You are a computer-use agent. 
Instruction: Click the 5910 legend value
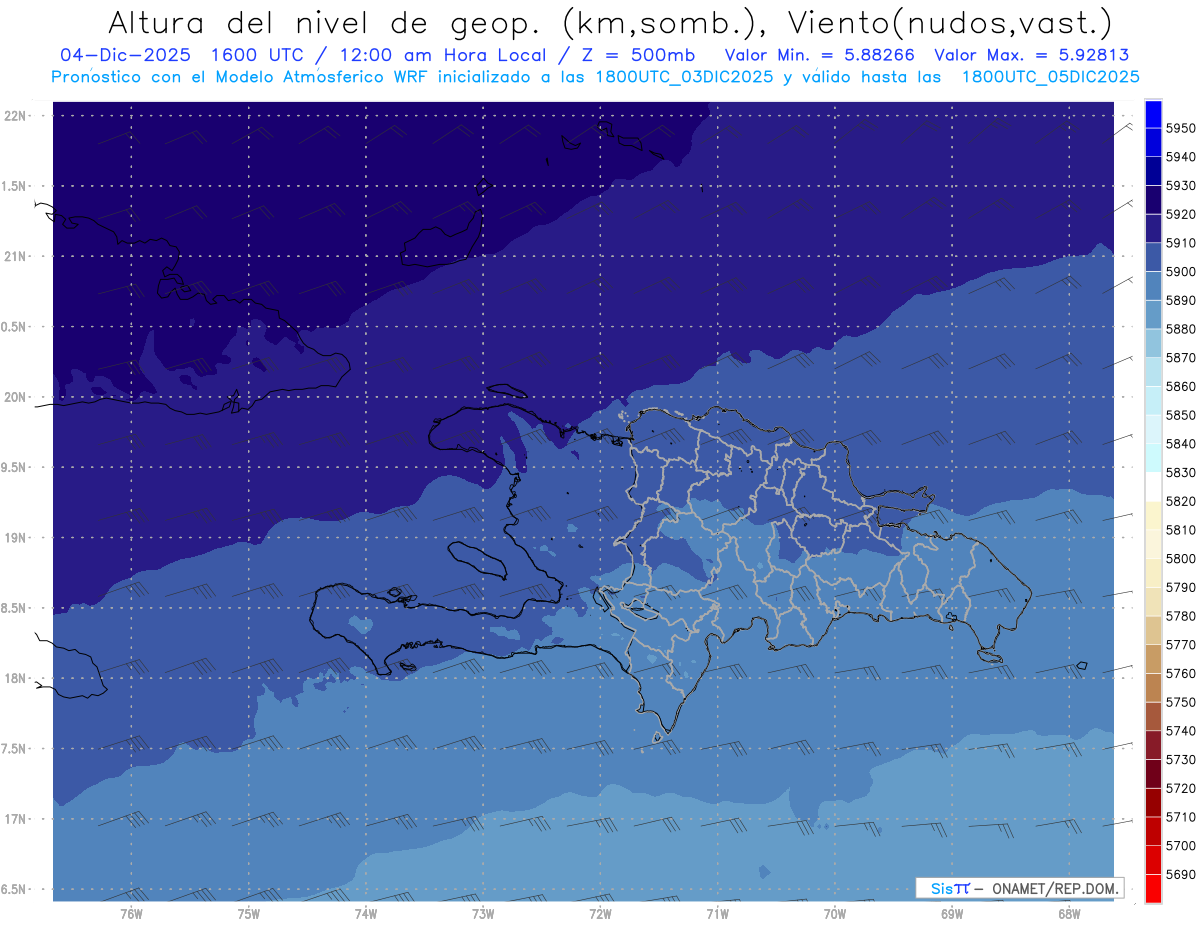coord(1181,243)
